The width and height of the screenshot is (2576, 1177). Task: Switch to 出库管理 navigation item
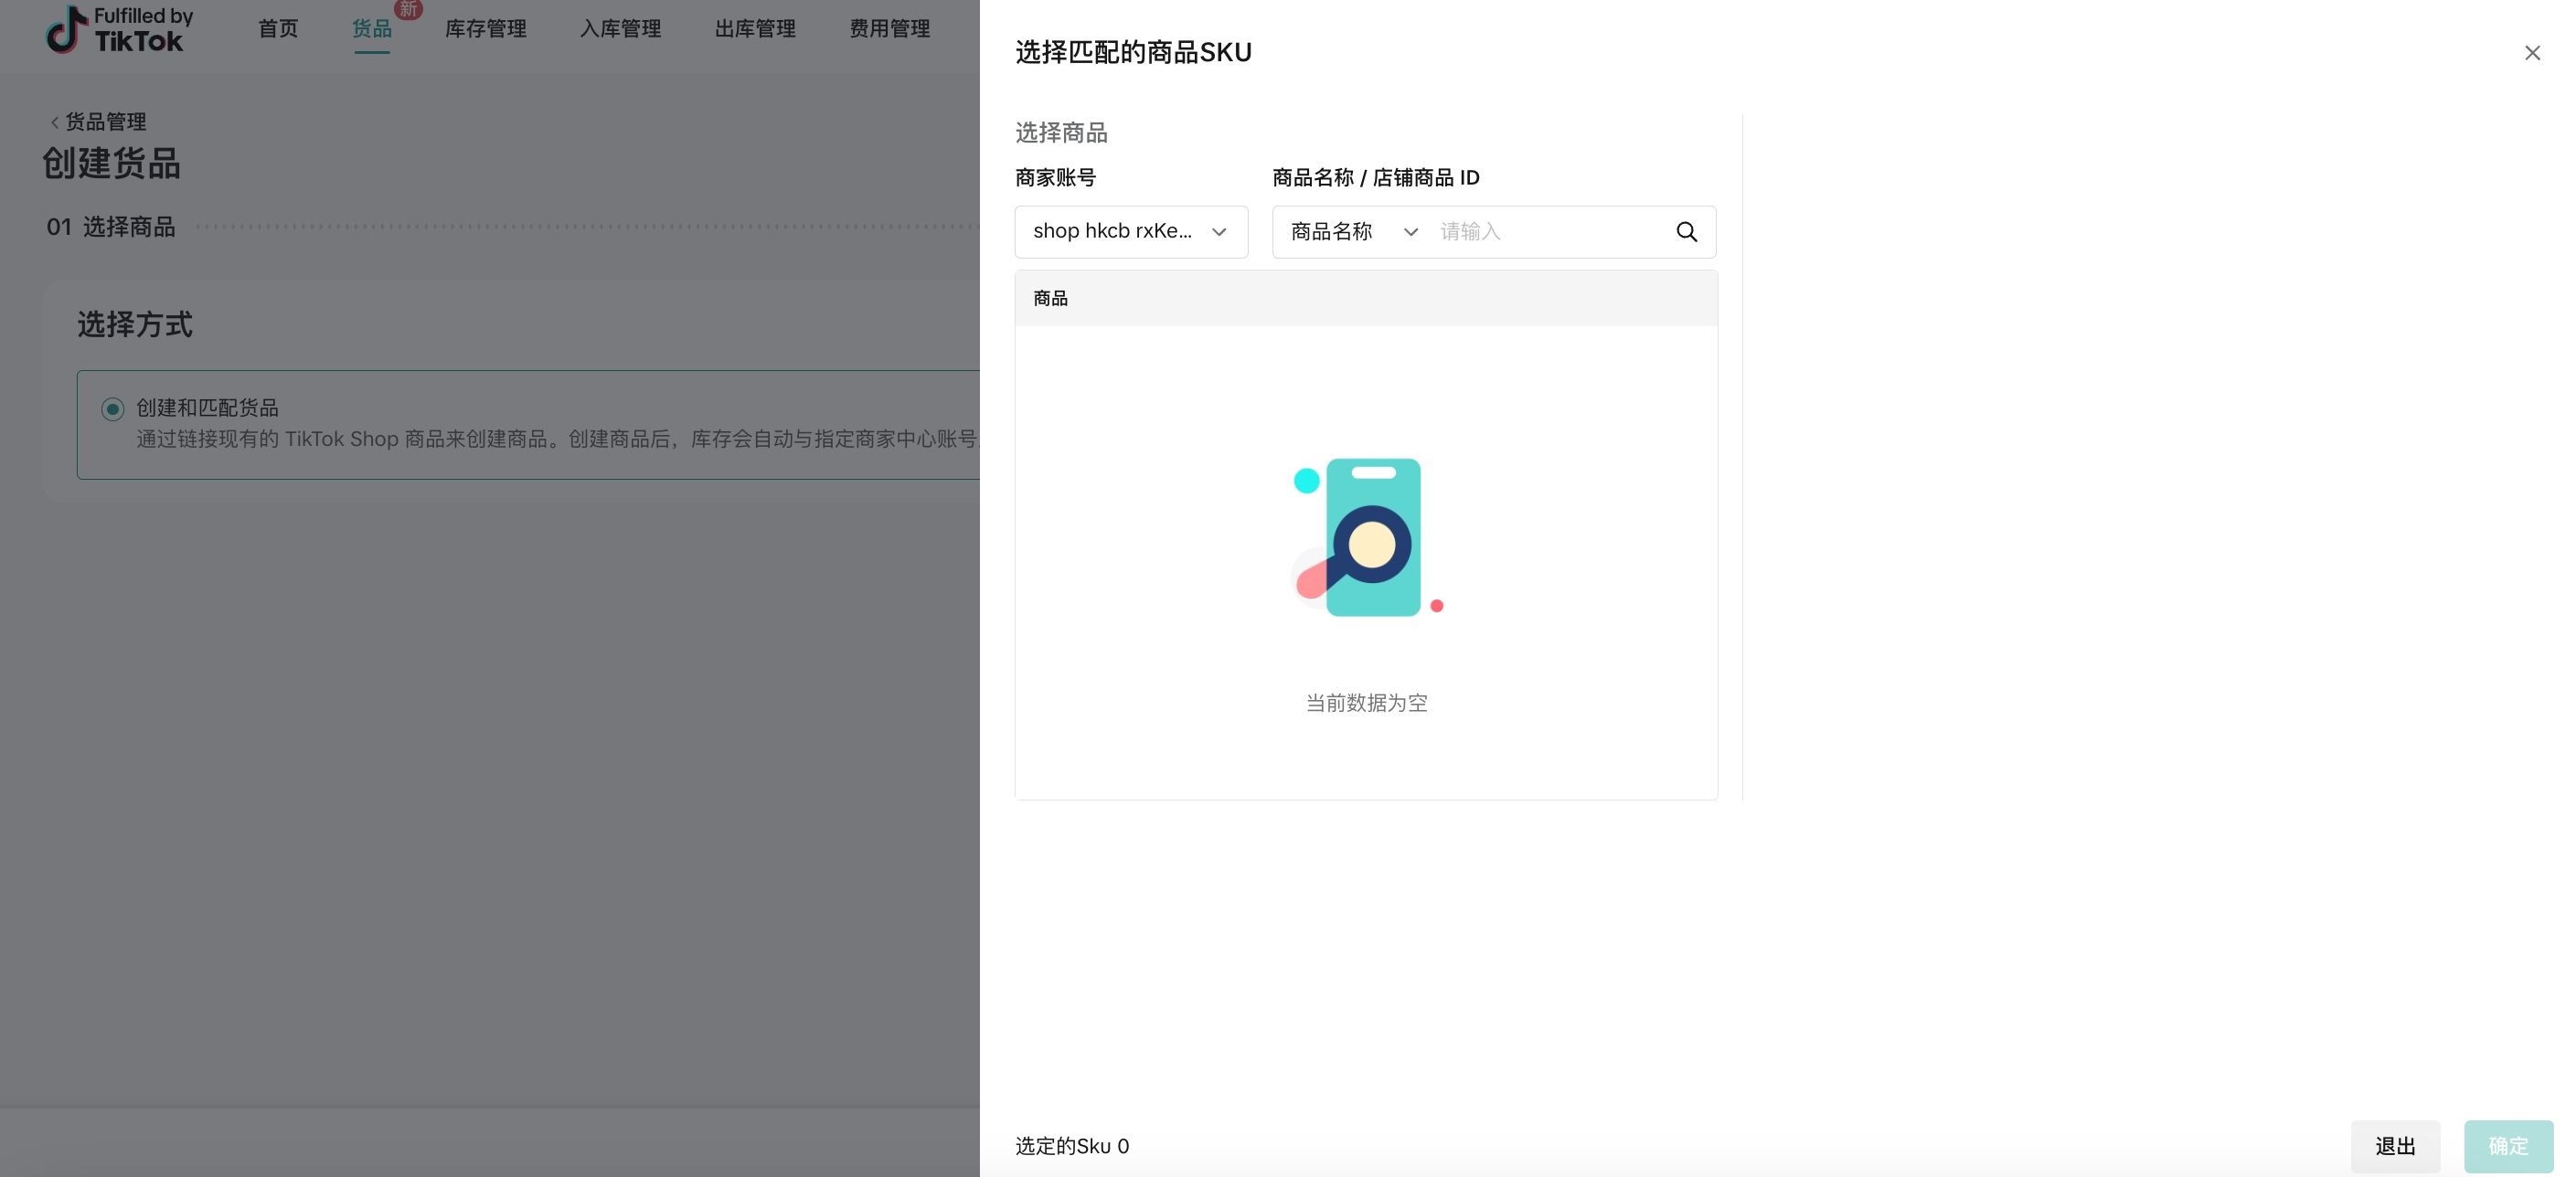[755, 29]
